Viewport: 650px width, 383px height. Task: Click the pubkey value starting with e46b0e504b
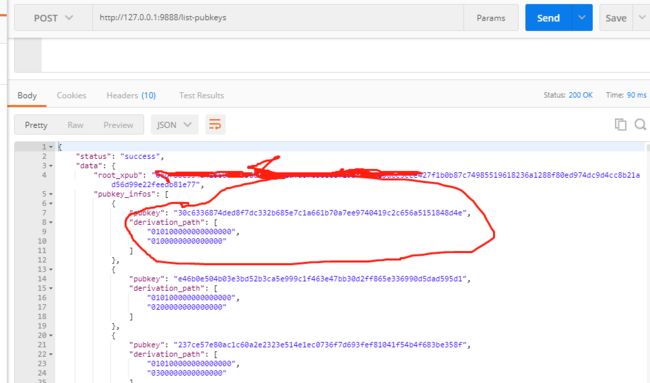click(320, 279)
